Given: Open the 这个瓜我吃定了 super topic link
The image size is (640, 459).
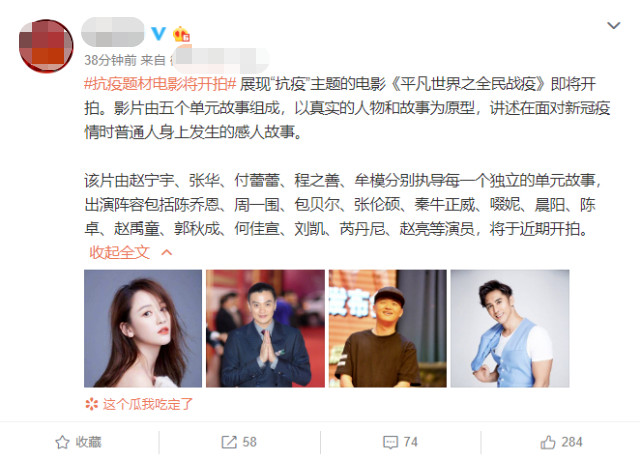Looking at the screenshot, I should 147,404.
